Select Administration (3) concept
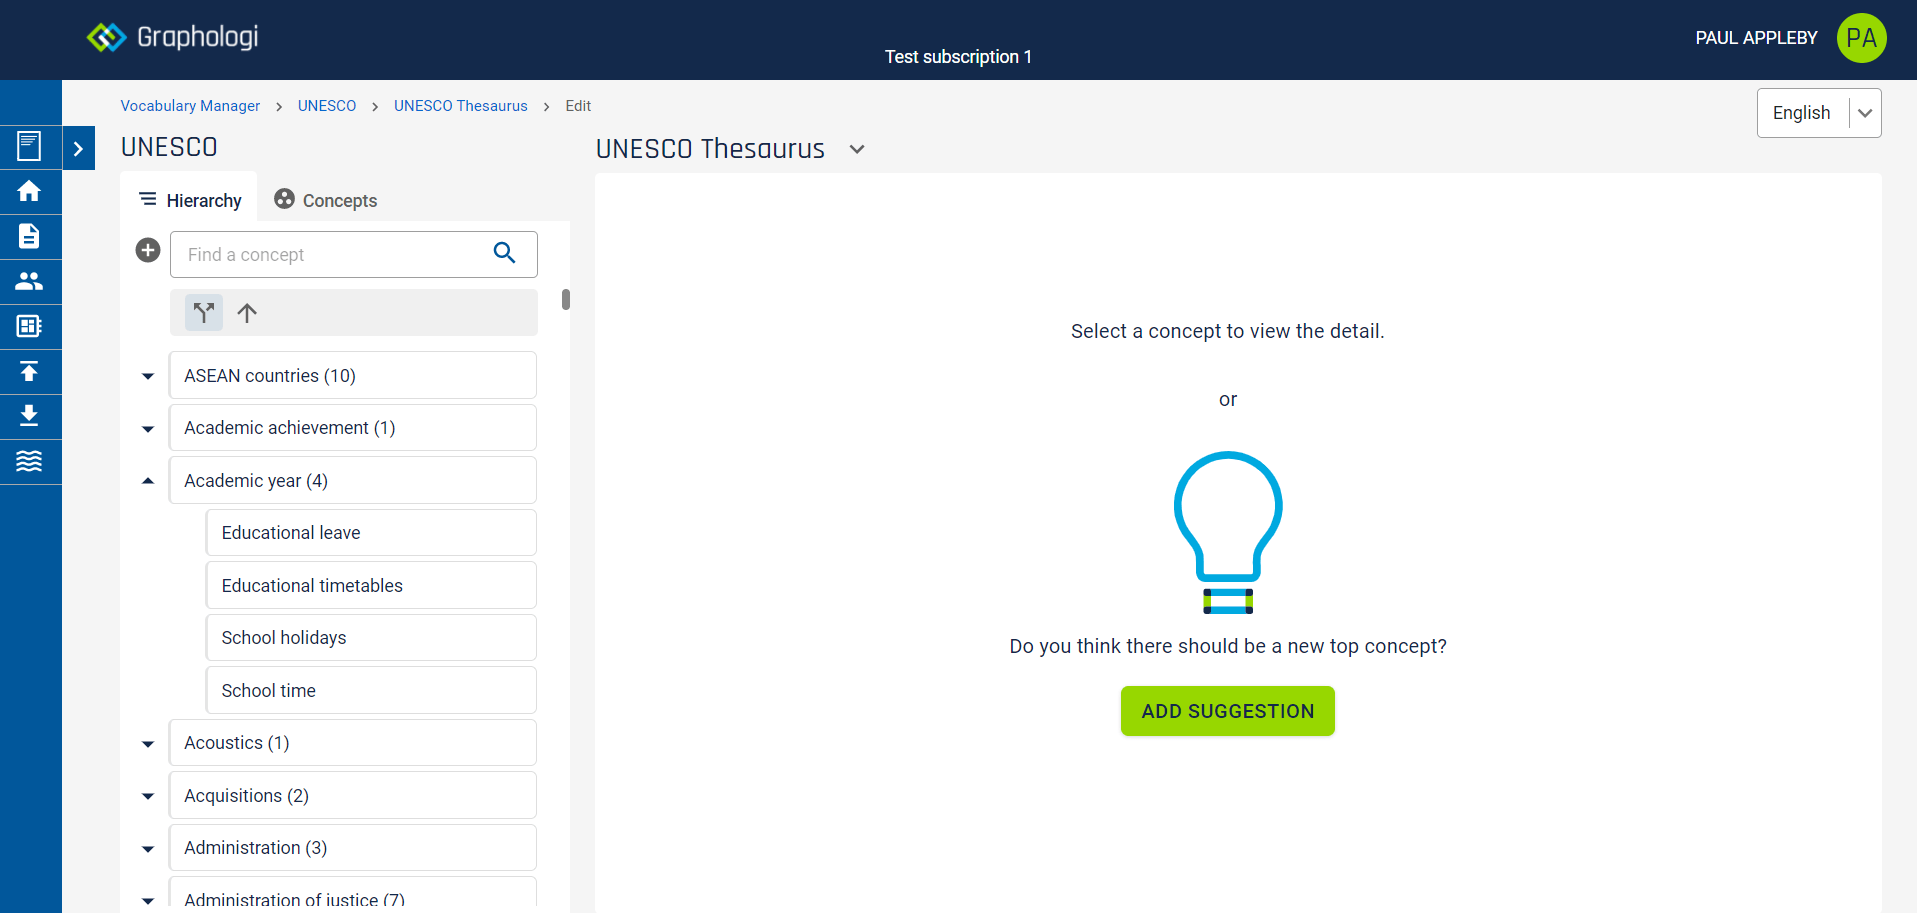Screen dimensions: 1917x913 tap(353, 848)
